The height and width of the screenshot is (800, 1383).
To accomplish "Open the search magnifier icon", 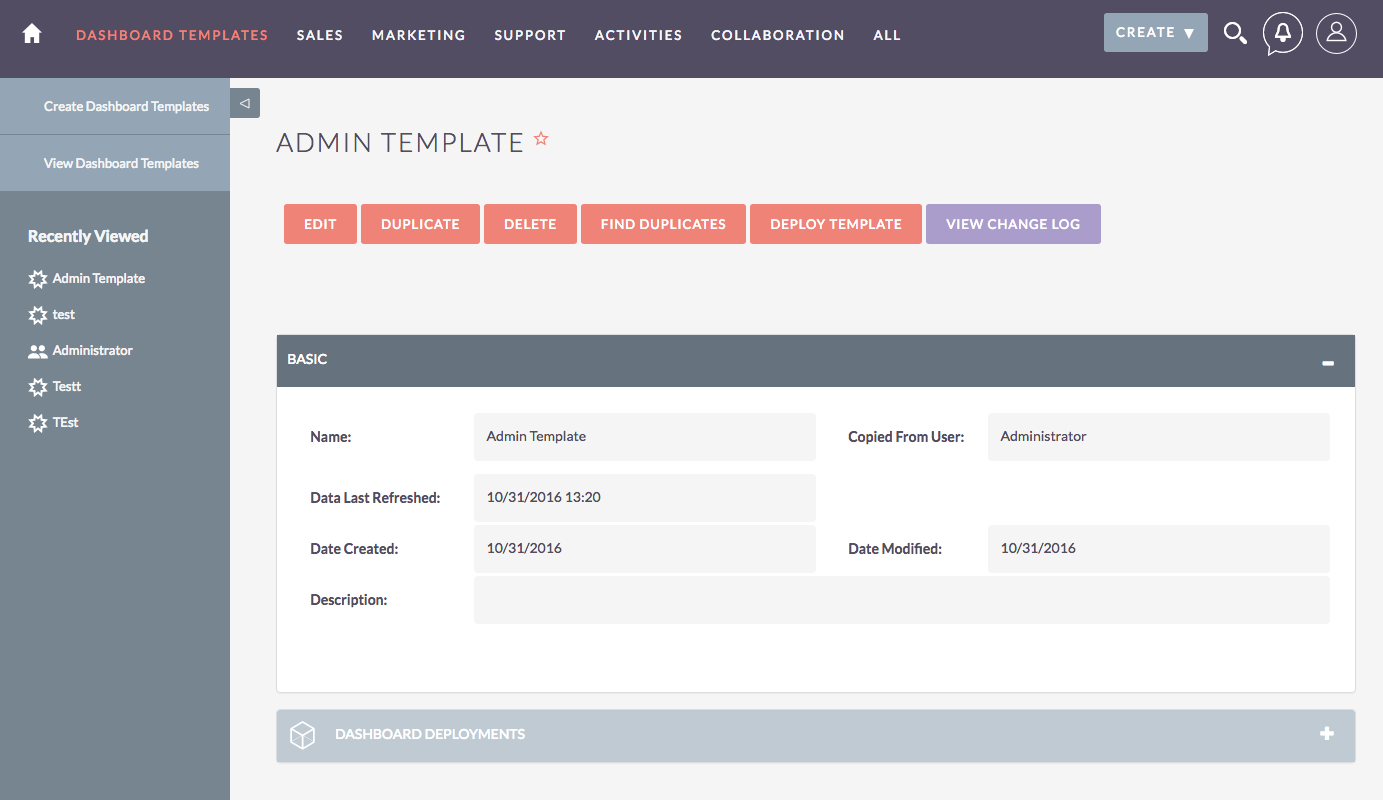I will 1235,34.
